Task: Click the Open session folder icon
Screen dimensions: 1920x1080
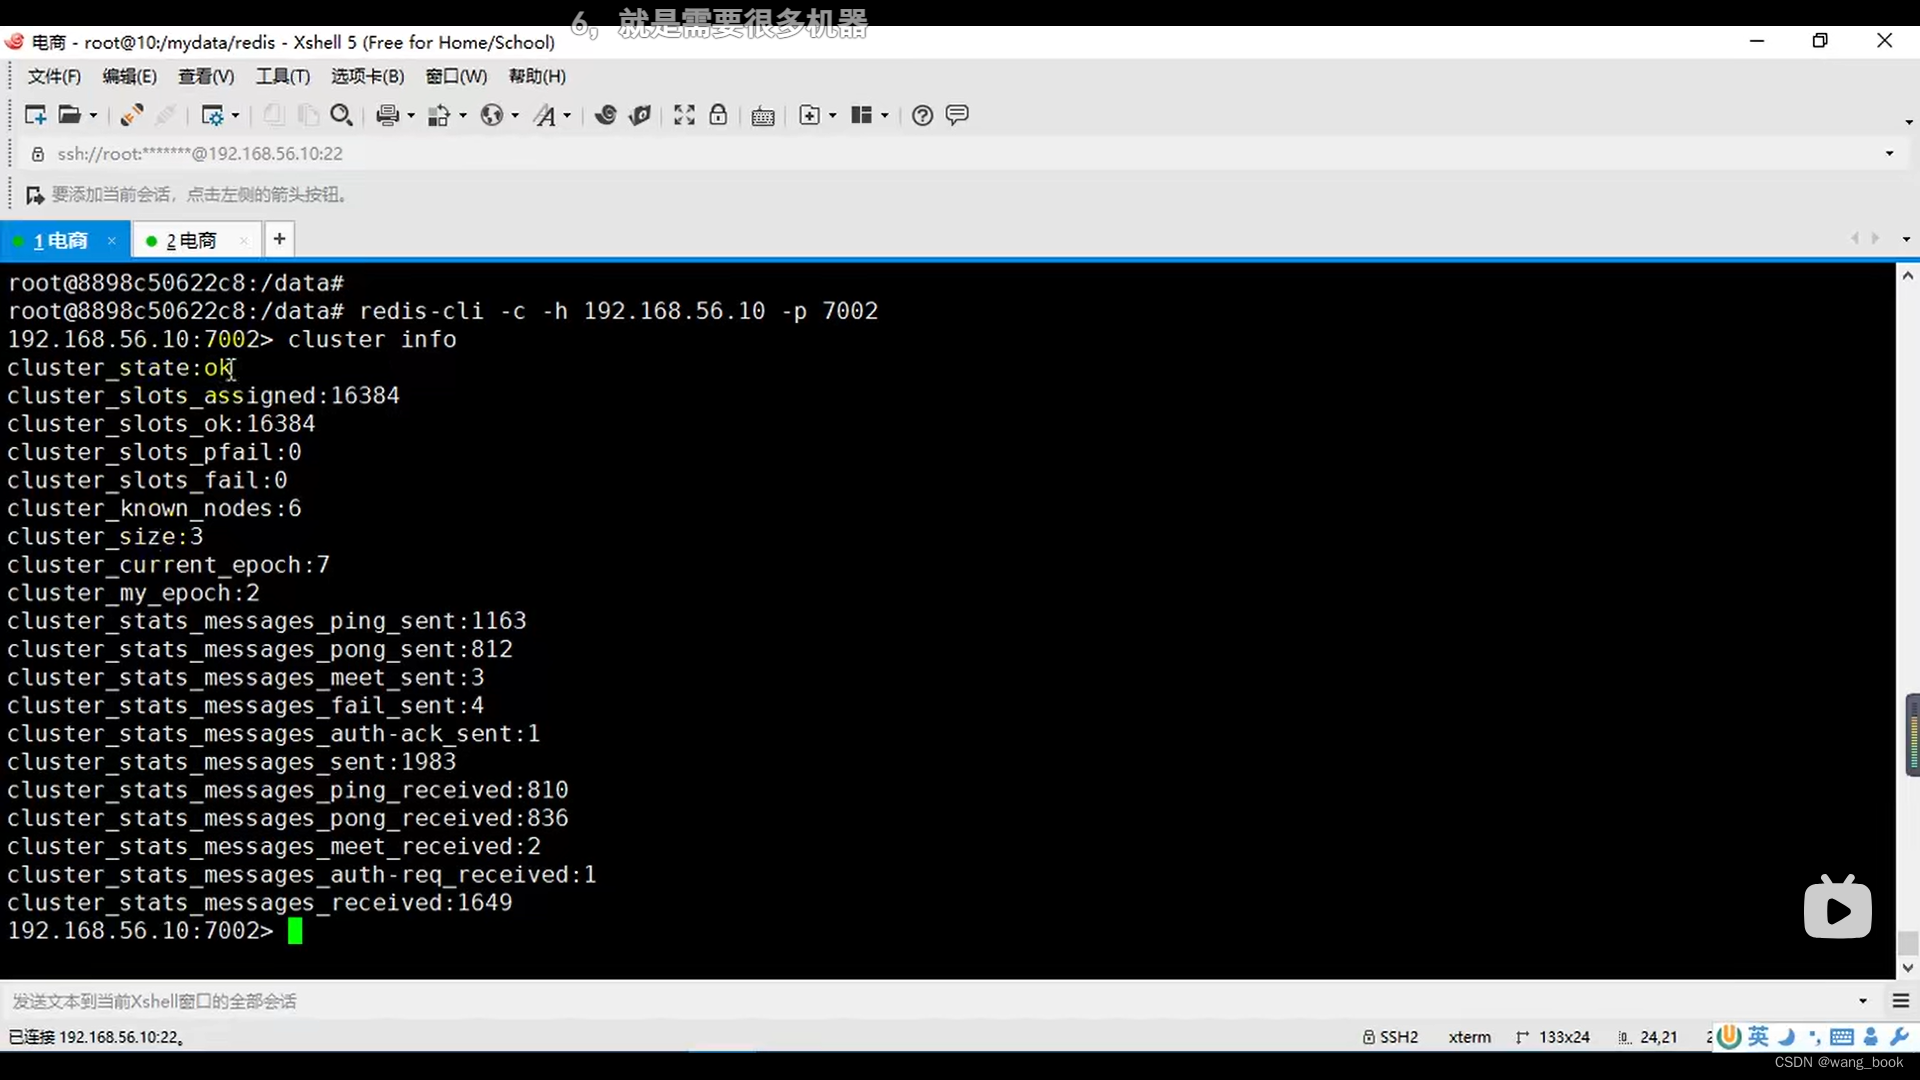Action: tap(69, 115)
